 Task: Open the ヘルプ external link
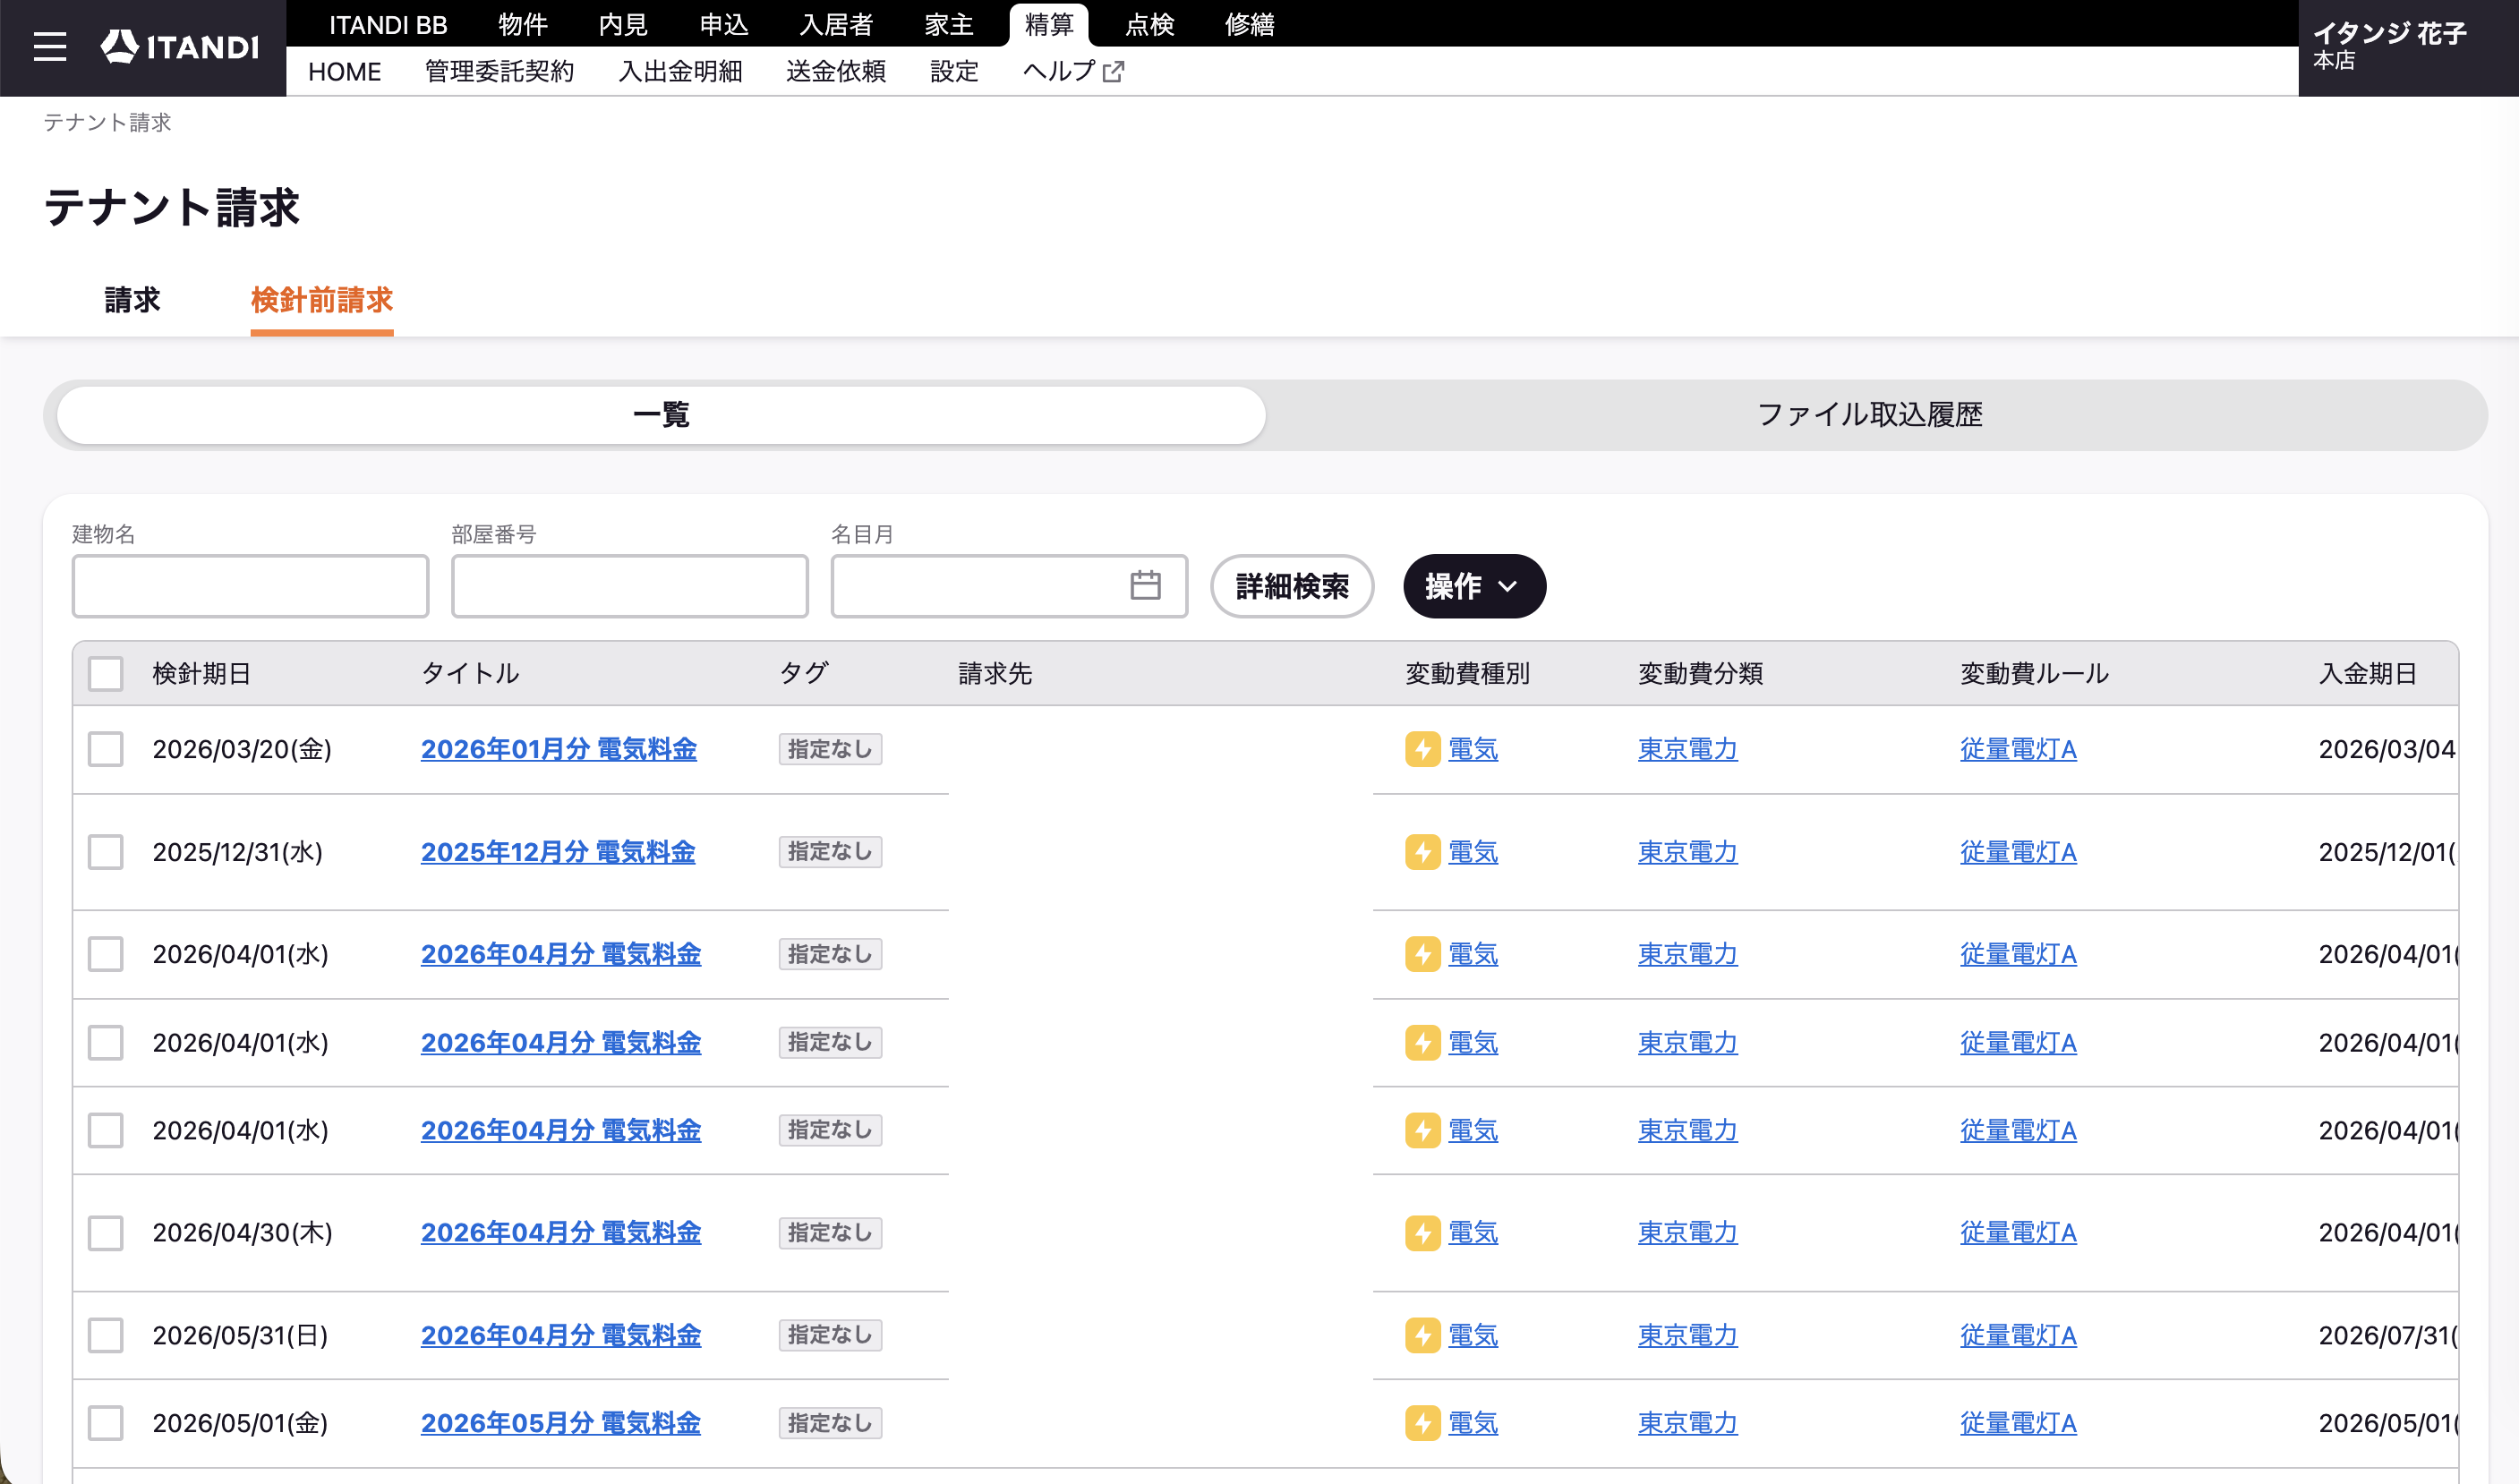[x=1073, y=71]
